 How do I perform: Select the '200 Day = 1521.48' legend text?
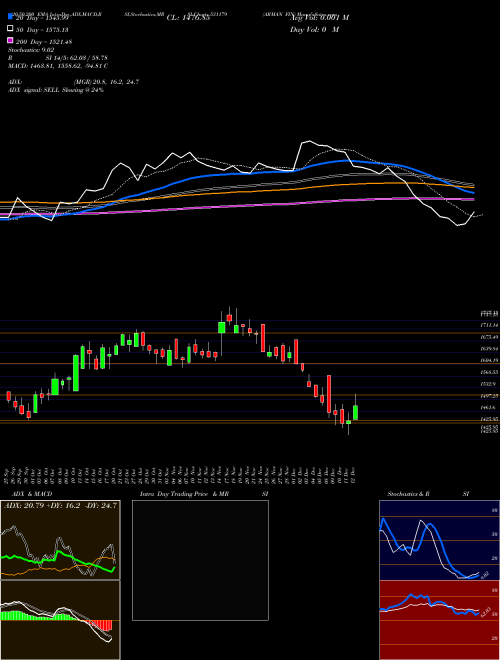click(x=44, y=42)
